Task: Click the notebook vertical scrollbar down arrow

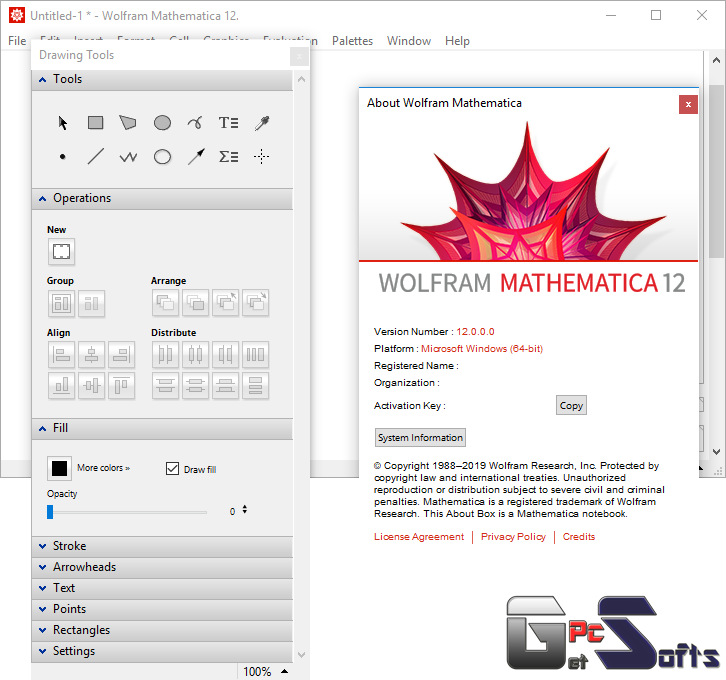Action: (x=716, y=452)
